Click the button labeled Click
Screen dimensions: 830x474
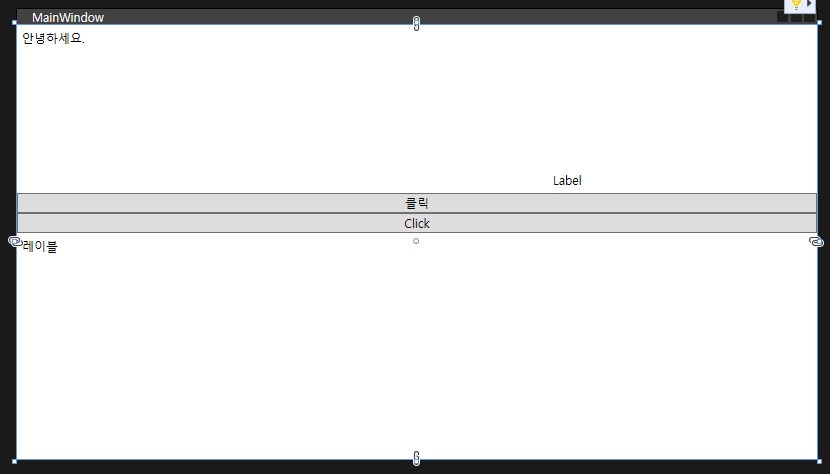pos(417,223)
